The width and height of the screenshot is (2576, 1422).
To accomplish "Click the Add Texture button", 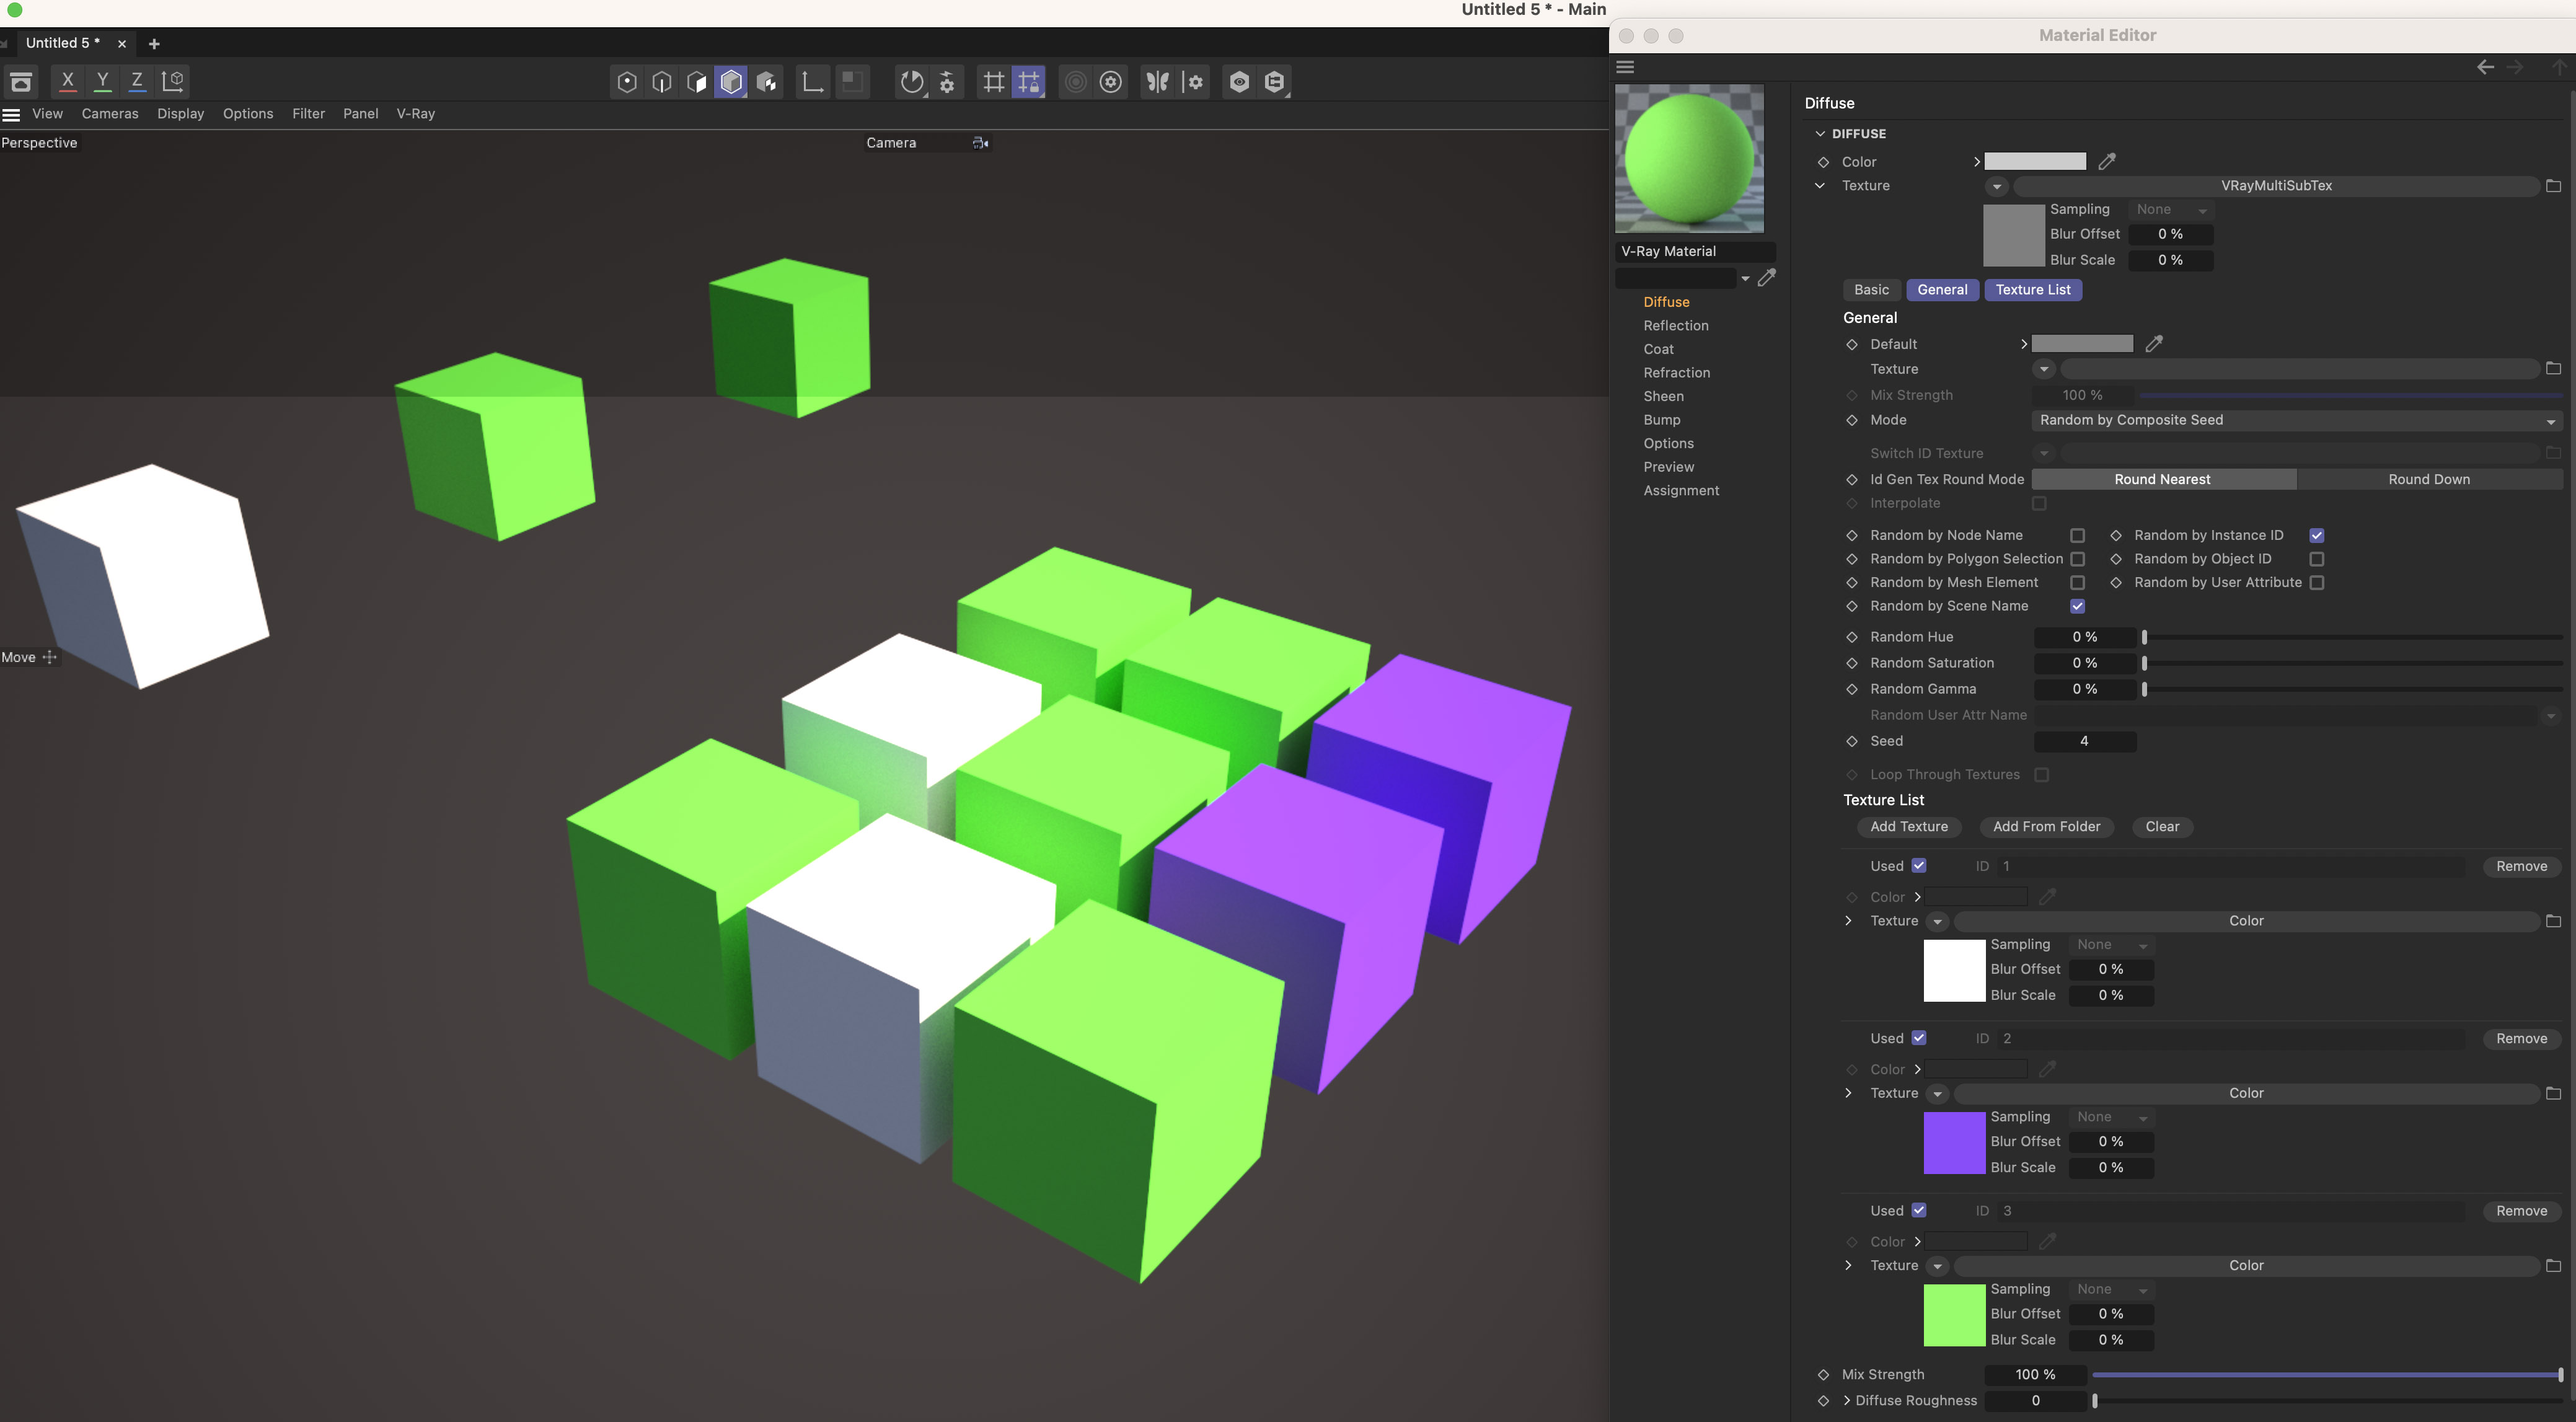I will (1908, 827).
